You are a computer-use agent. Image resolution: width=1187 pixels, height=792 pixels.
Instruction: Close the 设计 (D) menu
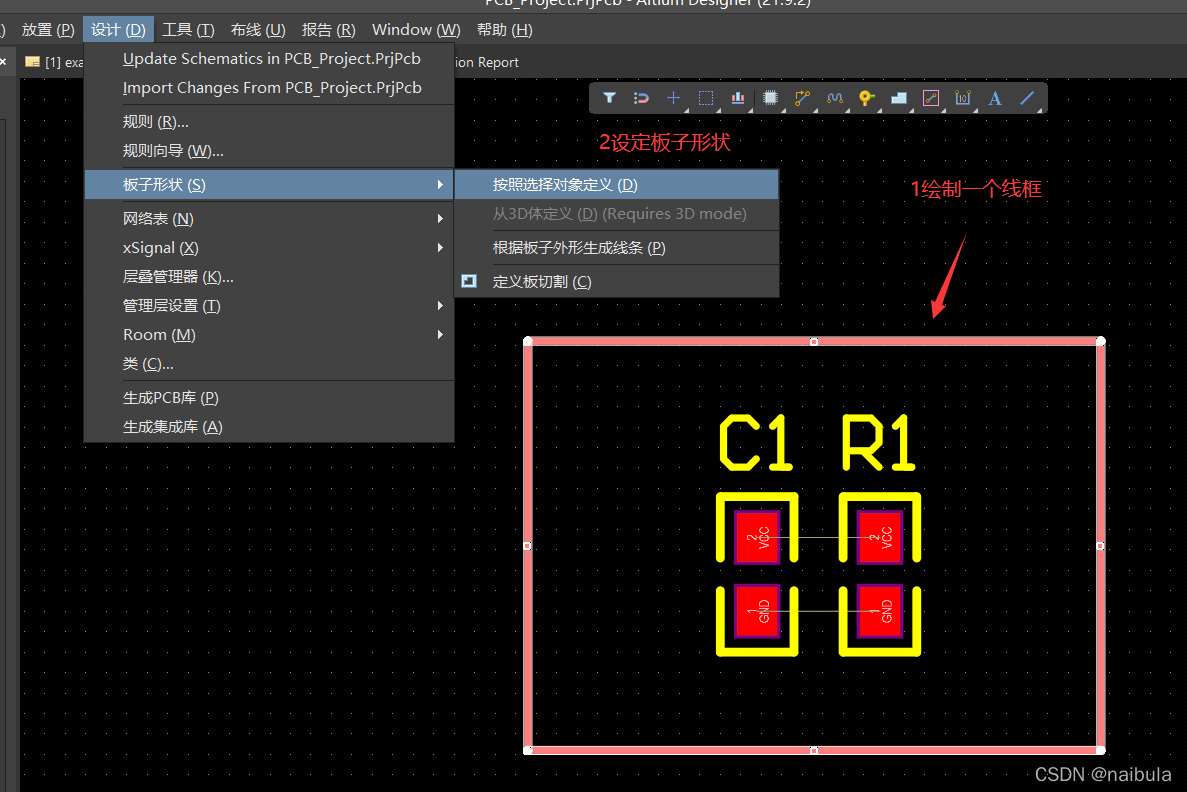118,30
